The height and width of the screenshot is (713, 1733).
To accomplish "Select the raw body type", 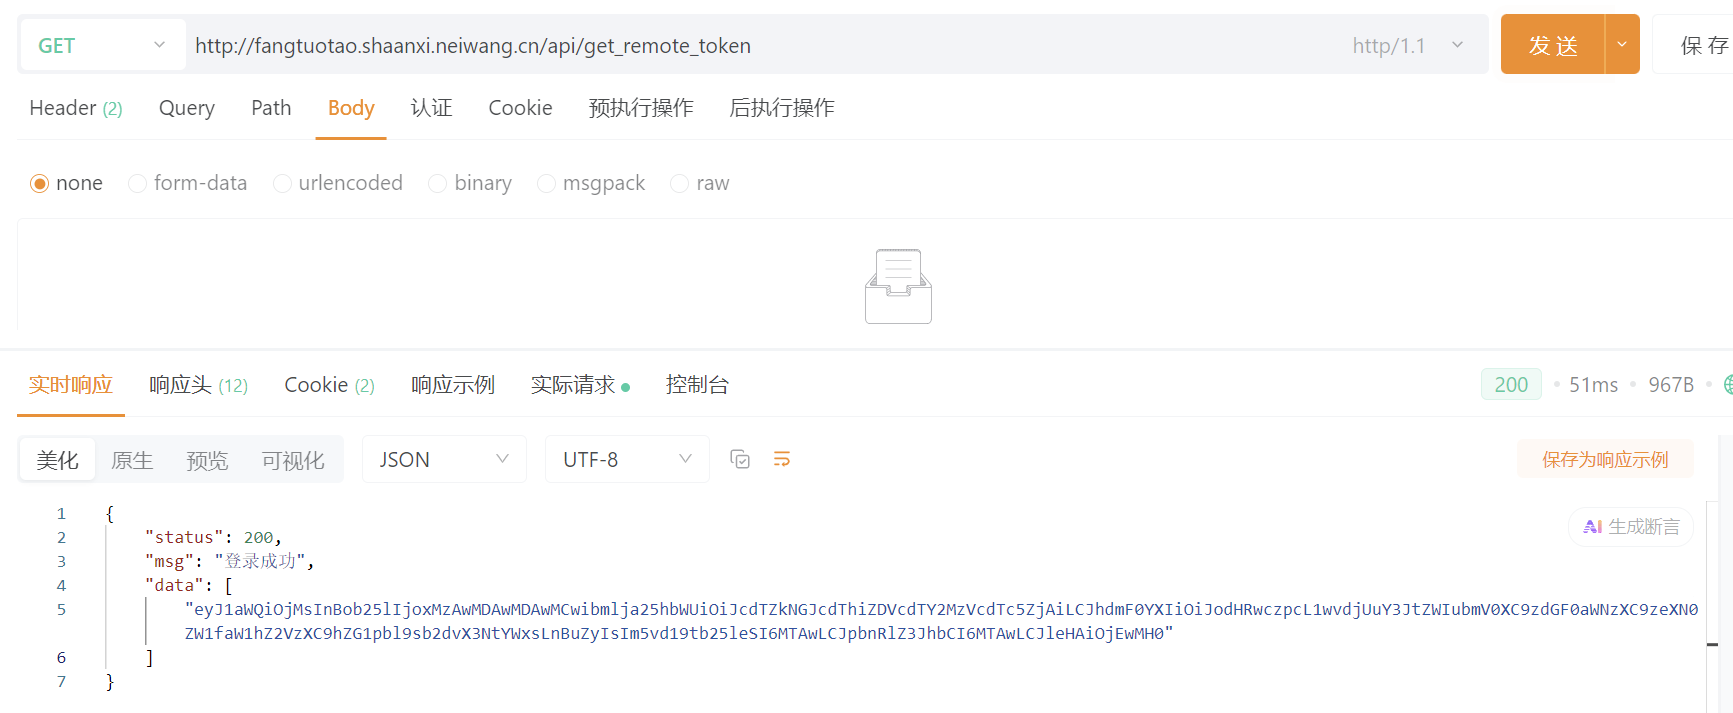I will [680, 184].
